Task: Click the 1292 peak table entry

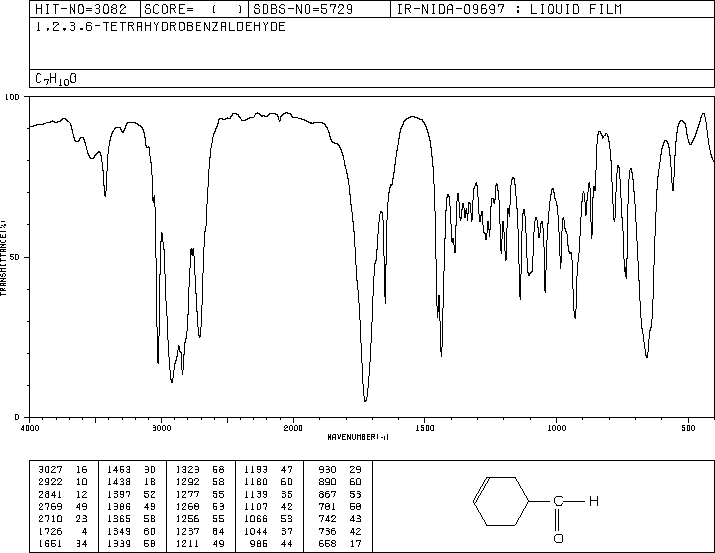Action: [x=187, y=482]
